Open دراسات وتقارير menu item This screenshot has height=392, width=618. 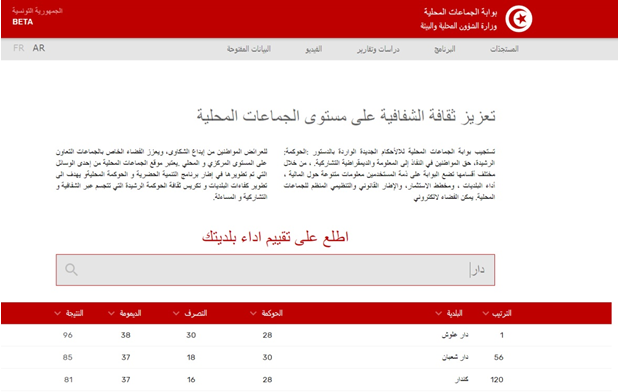pyautogui.click(x=378, y=49)
